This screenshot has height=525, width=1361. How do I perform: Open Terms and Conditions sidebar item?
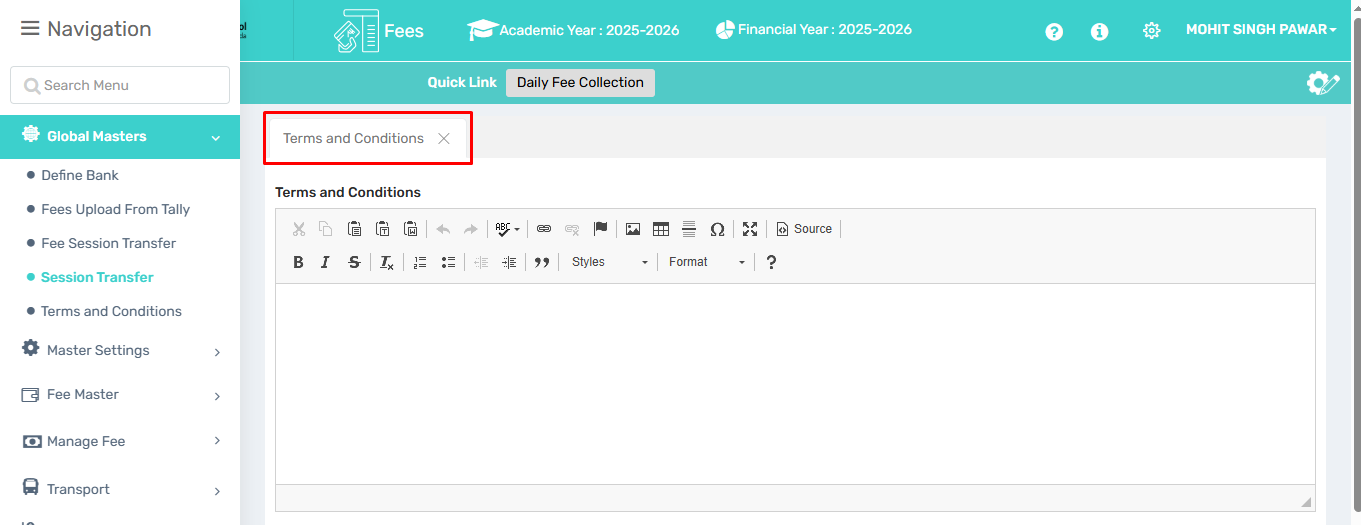click(111, 311)
